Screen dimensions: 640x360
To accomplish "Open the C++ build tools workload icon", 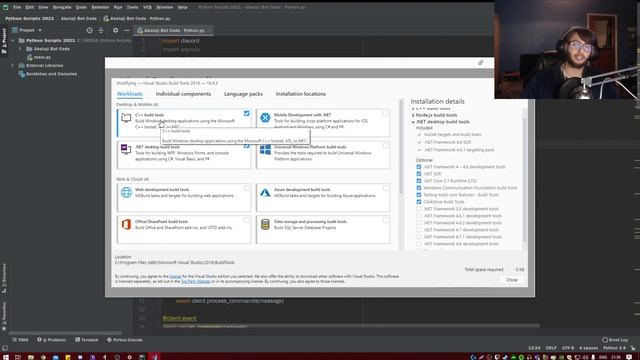I will pyautogui.click(x=126, y=118).
